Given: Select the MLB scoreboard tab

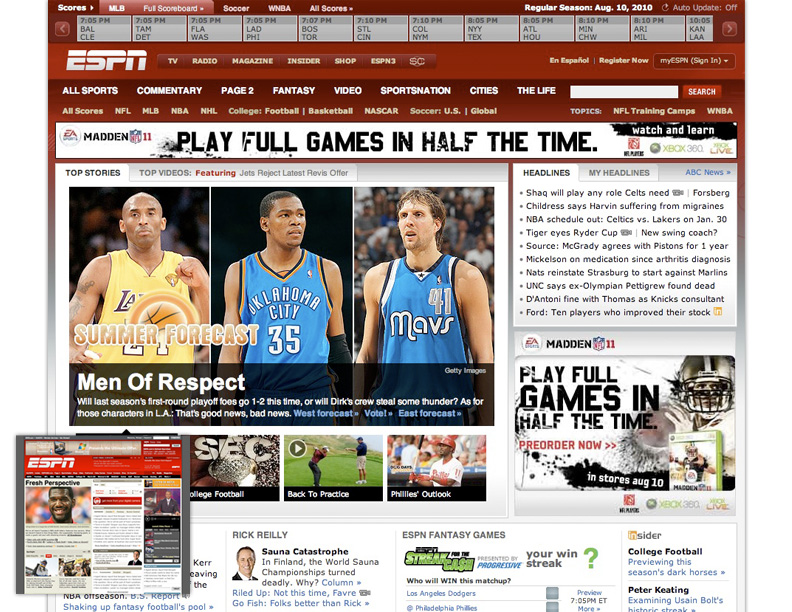Looking at the screenshot, I should pyautogui.click(x=117, y=8).
